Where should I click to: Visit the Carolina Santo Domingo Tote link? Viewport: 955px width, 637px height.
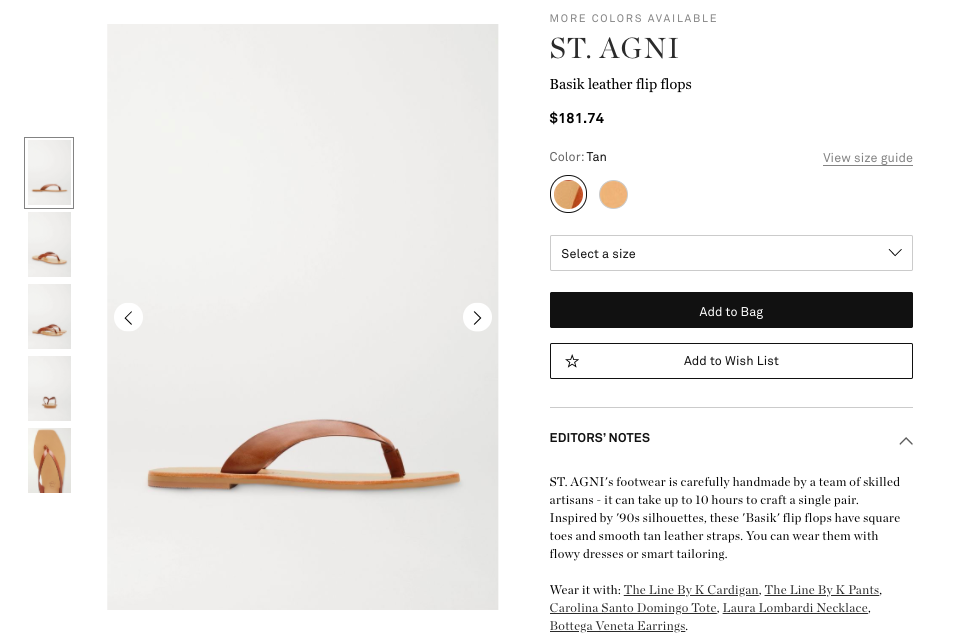[x=633, y=608]
